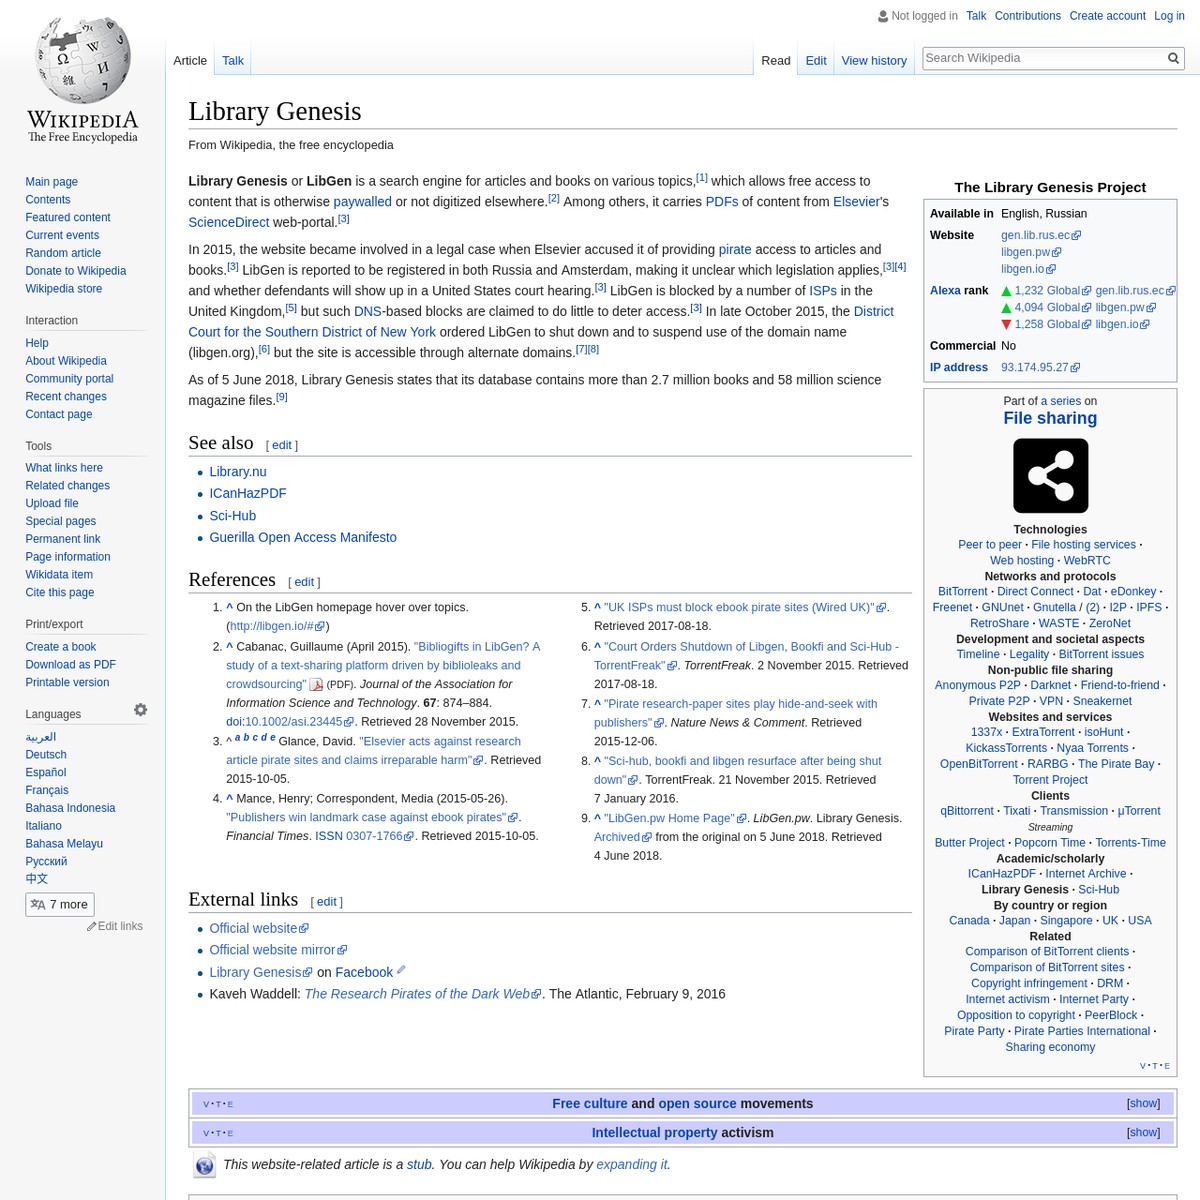Open Official website external link
1200x1200 pixels.
point(258,928)
